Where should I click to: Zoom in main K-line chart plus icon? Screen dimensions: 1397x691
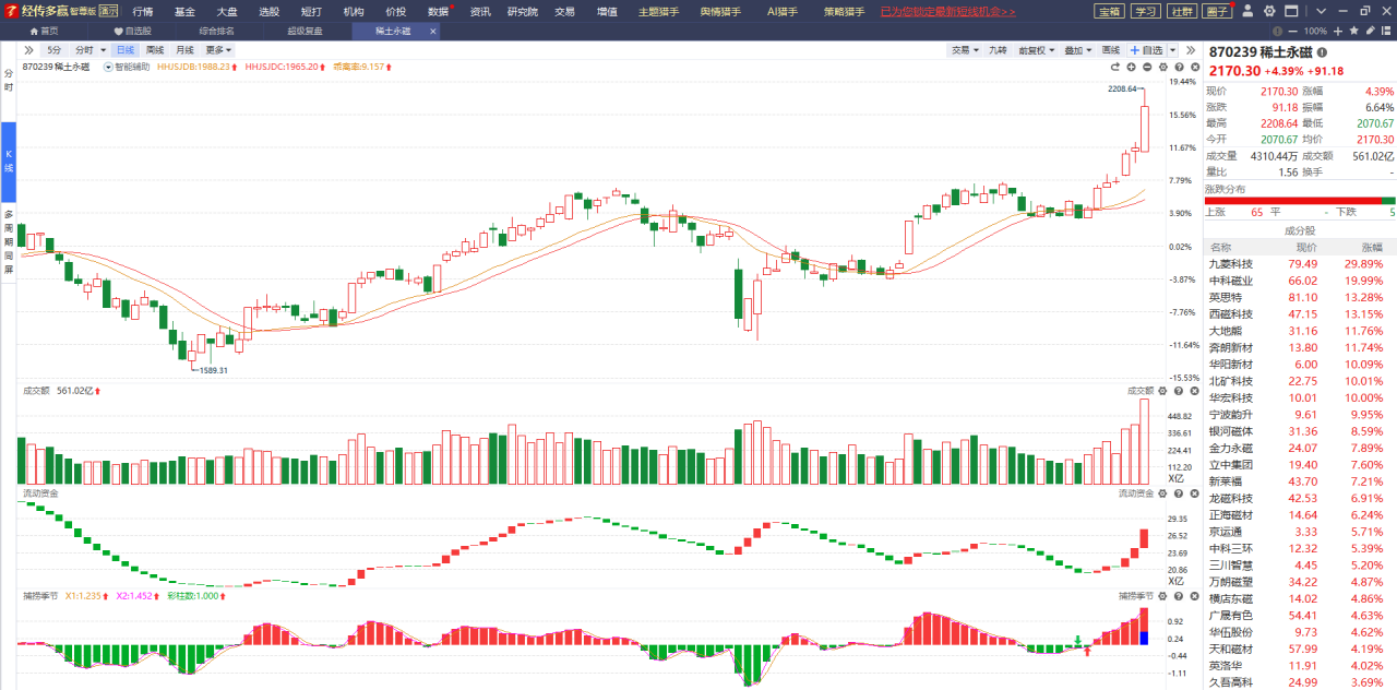1131,67
